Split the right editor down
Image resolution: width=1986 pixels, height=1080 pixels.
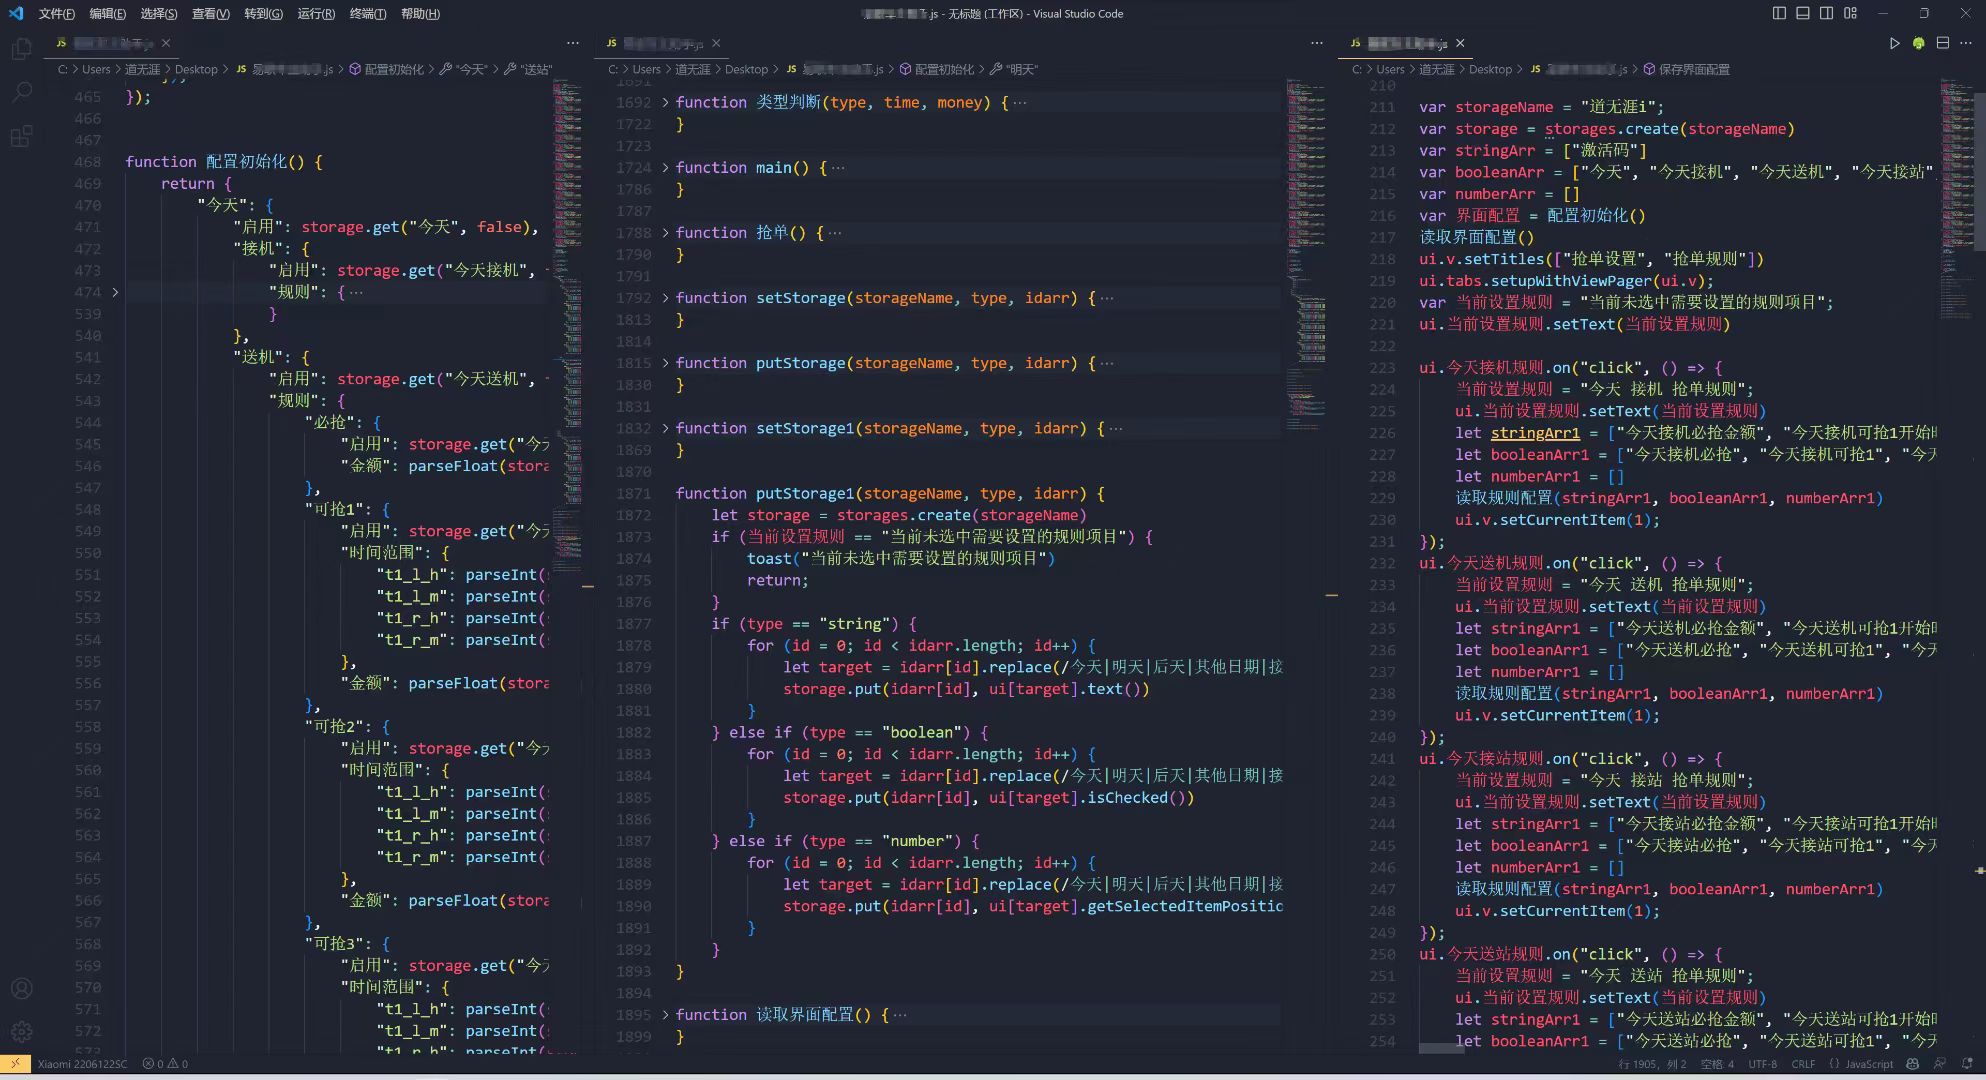(1942, 43)
